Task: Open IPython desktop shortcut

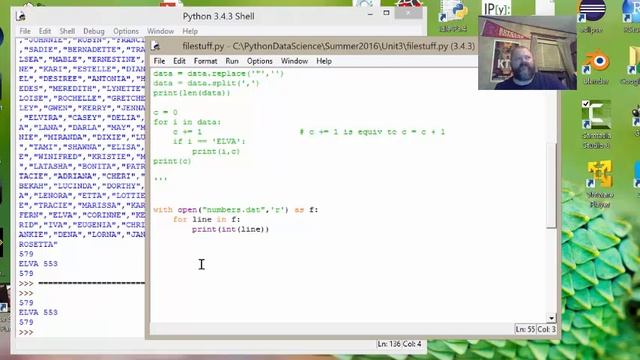Action: pyautogui.click(x=496, y=9)
